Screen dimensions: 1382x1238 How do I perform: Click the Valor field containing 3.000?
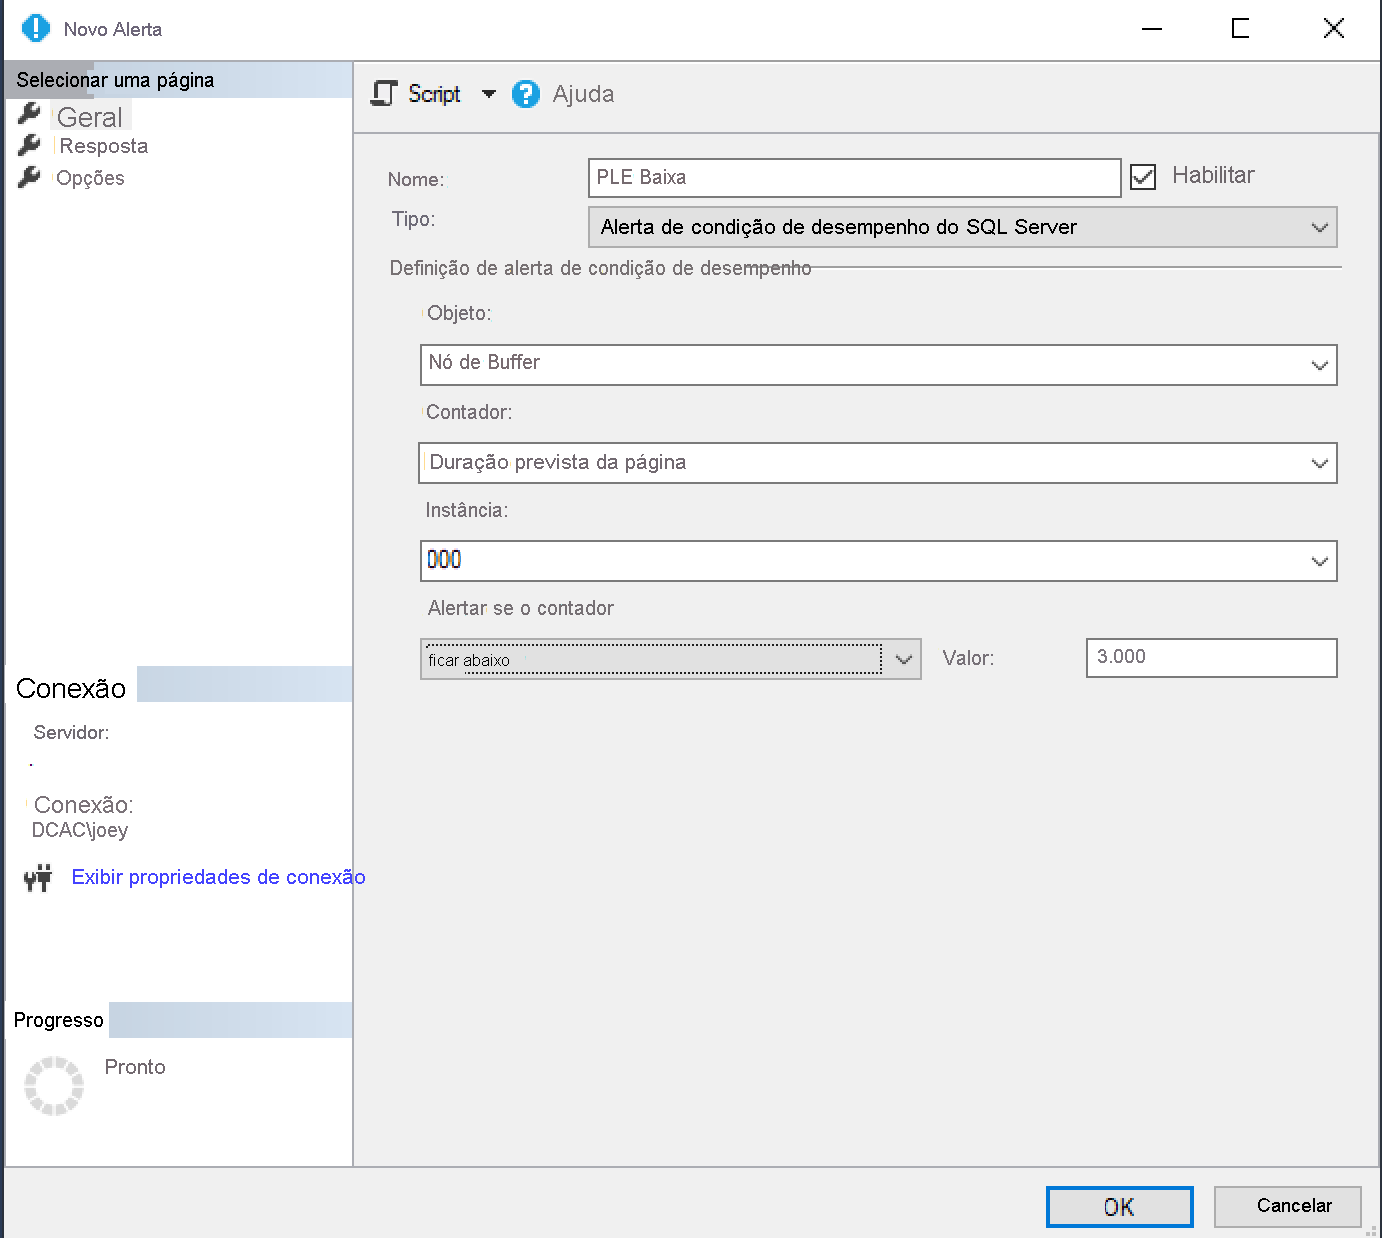1212,658
